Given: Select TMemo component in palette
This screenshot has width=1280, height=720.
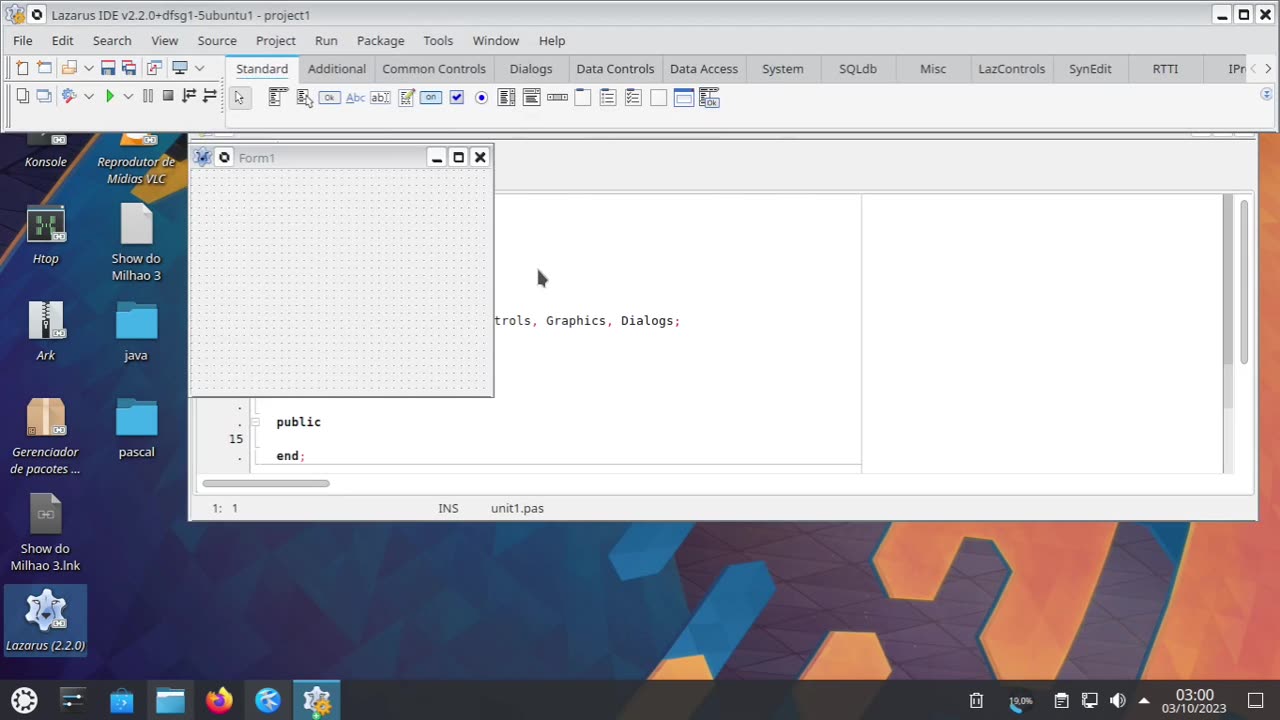Looking at the screenshot, I should (x=406, y=98).
